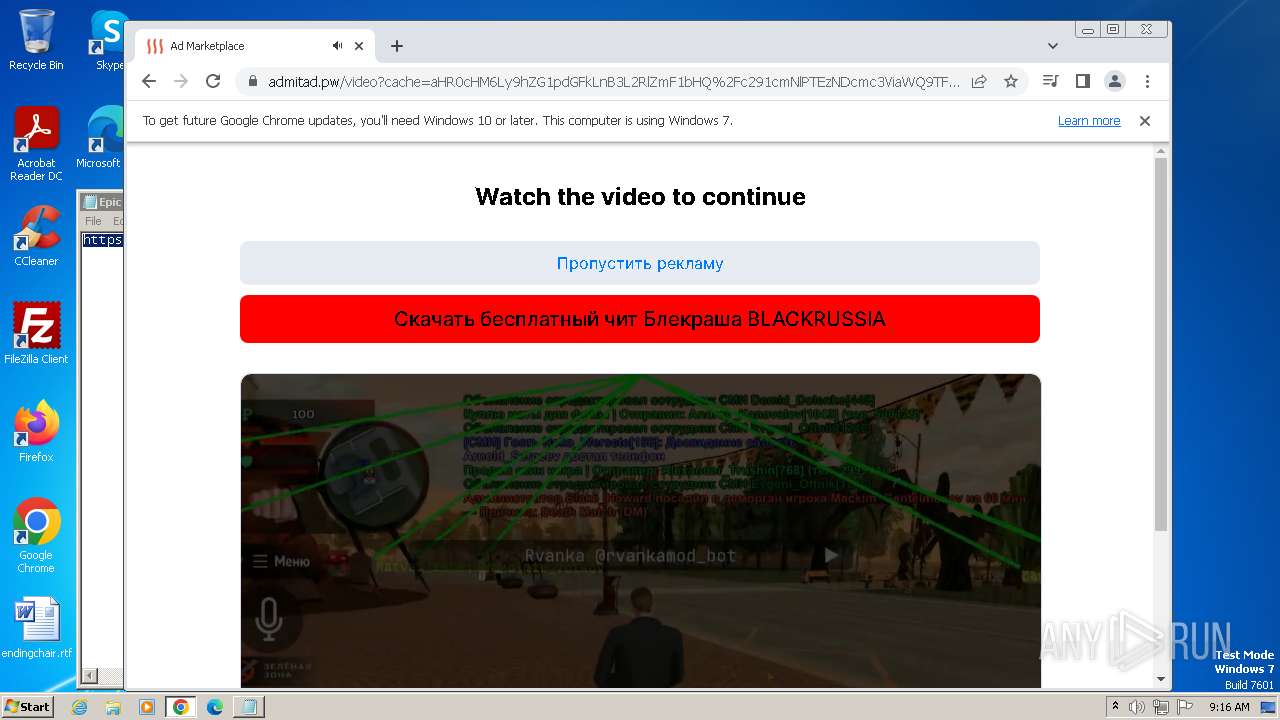Viewport: 1280px width, 720px height.
Task: Bookmark this page with star icon
Action: (x=1011, y=81)
